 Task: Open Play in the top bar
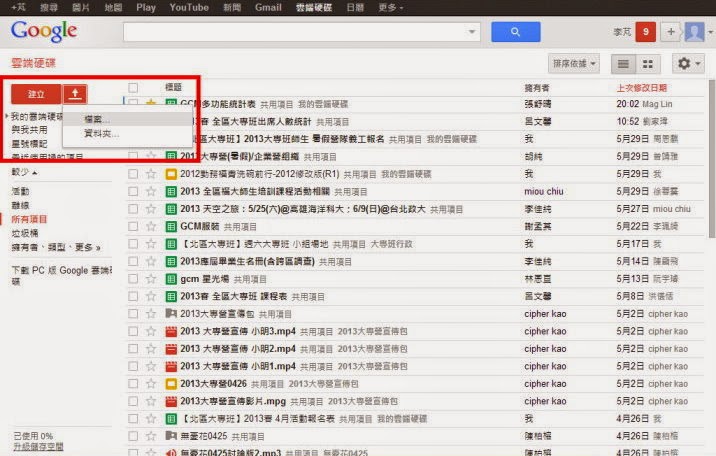tap(146, 7)
